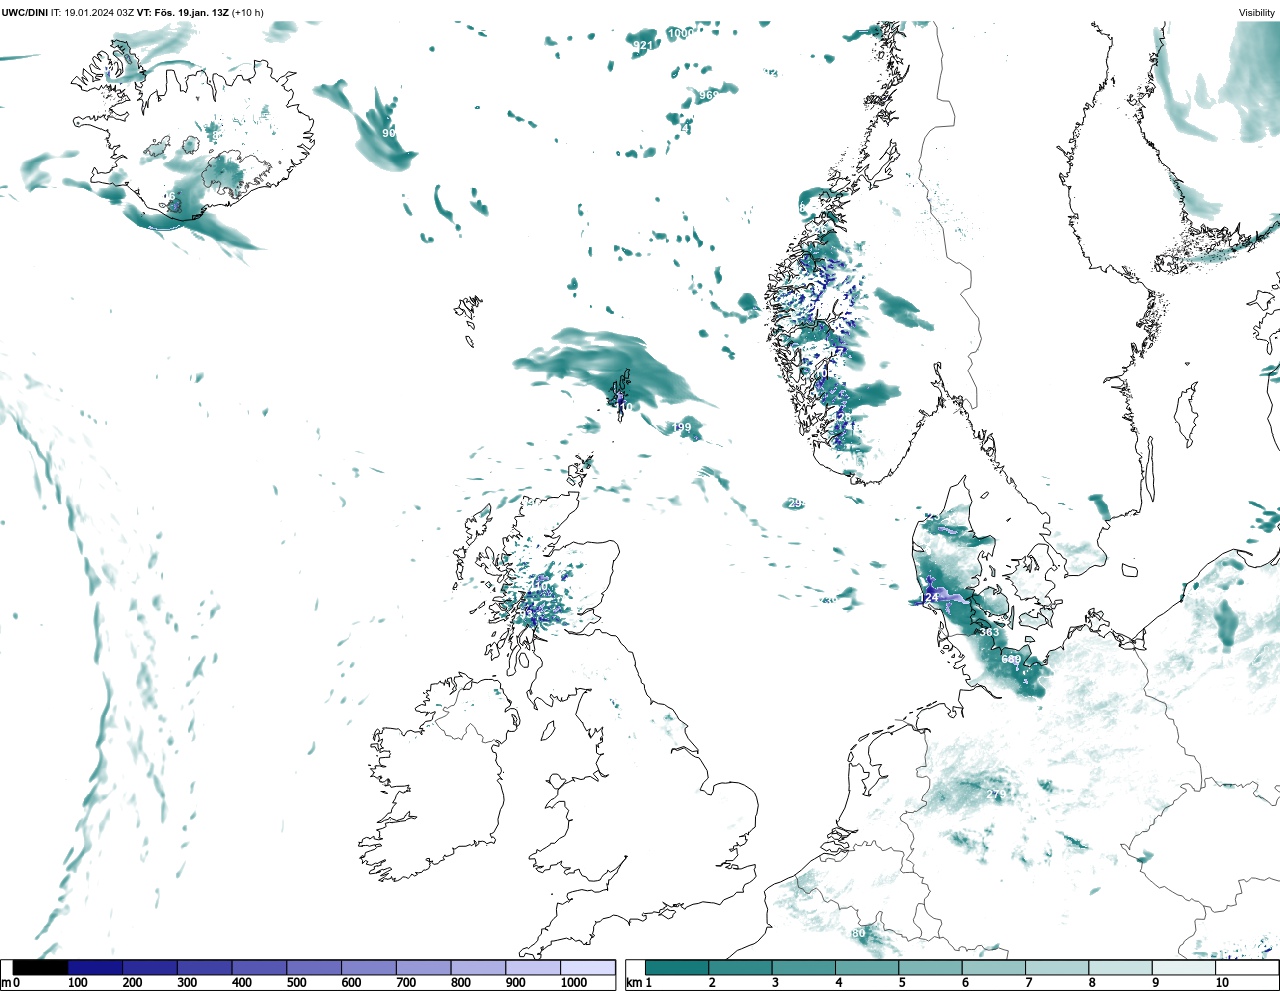
Task: Click the "5" tick label on km scale
Action: click(x=902, y=983)
